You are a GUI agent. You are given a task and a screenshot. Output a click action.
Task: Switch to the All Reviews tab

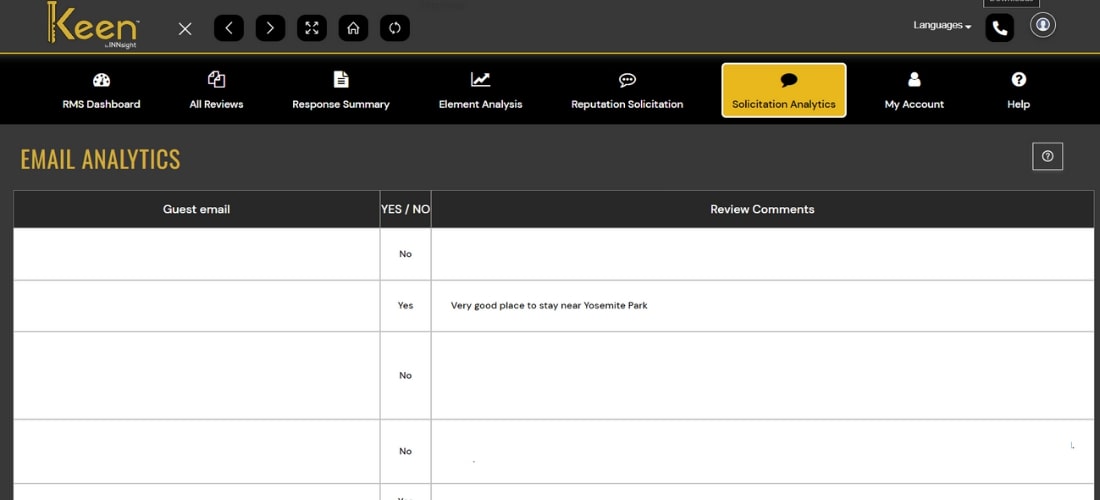point(216,90)
